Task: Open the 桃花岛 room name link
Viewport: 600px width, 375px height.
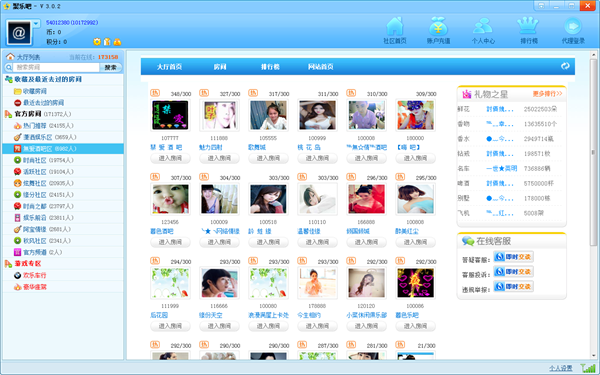Action: (x=309, y=147)
